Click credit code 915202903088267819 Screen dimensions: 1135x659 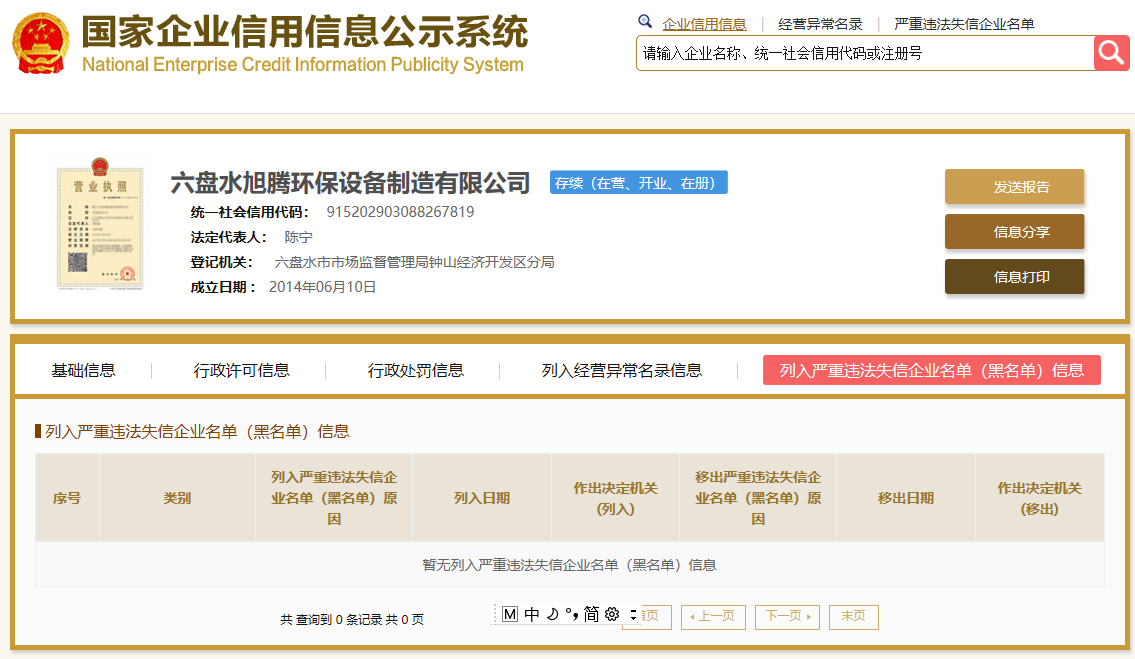click(x=400, y=212)
